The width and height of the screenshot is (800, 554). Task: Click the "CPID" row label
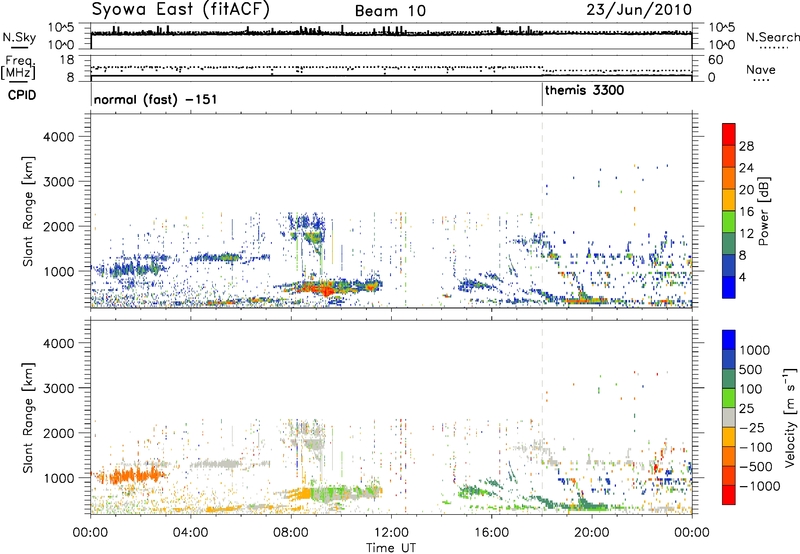pos(22,95)
